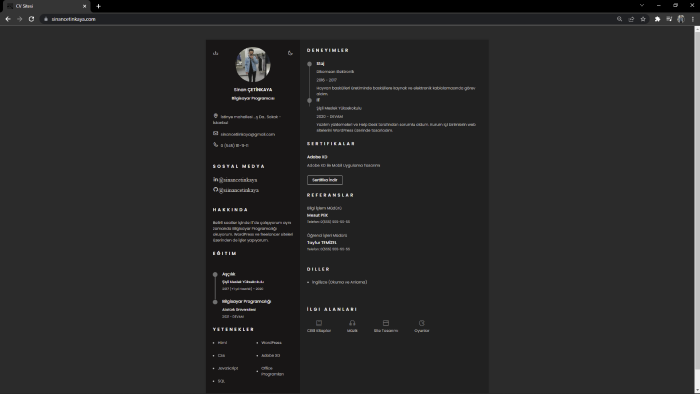Screen dimensions: 700x394
Task: Bookmark this page with the star icon
Action: [643, 19]
